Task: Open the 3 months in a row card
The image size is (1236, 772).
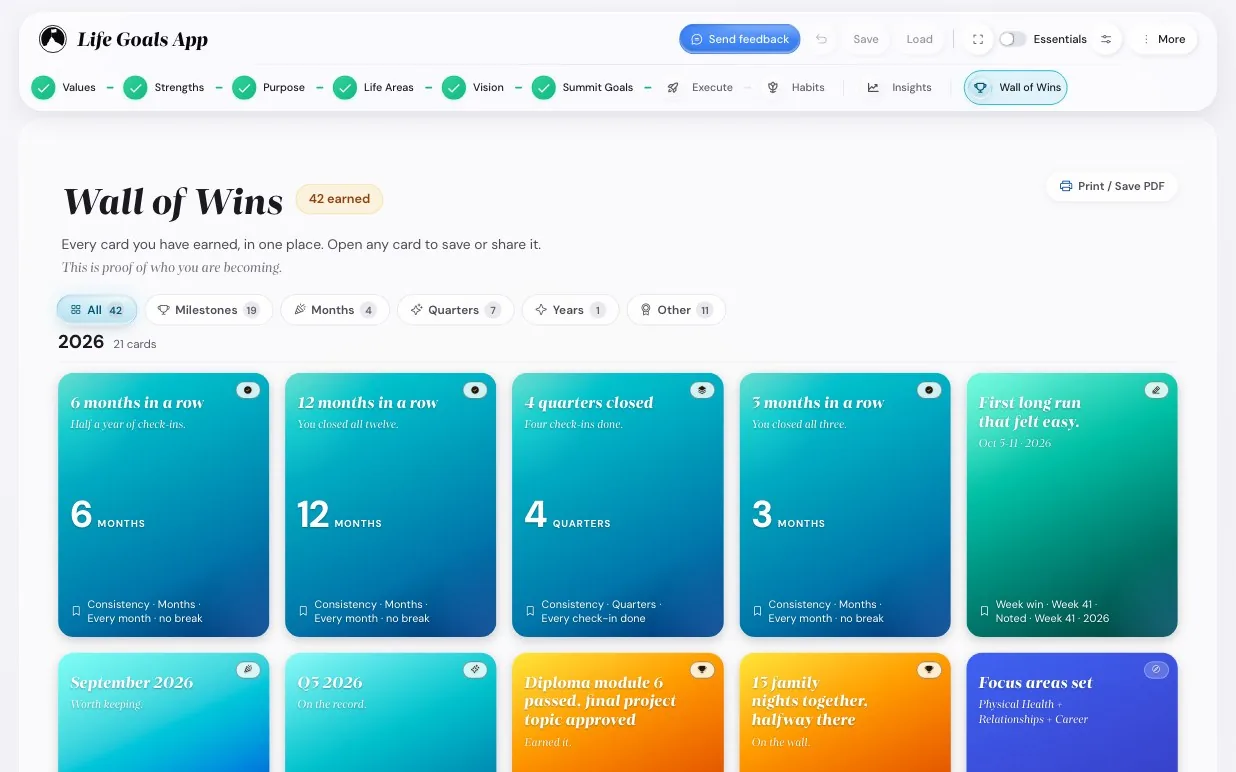Action: pos(845,505)
